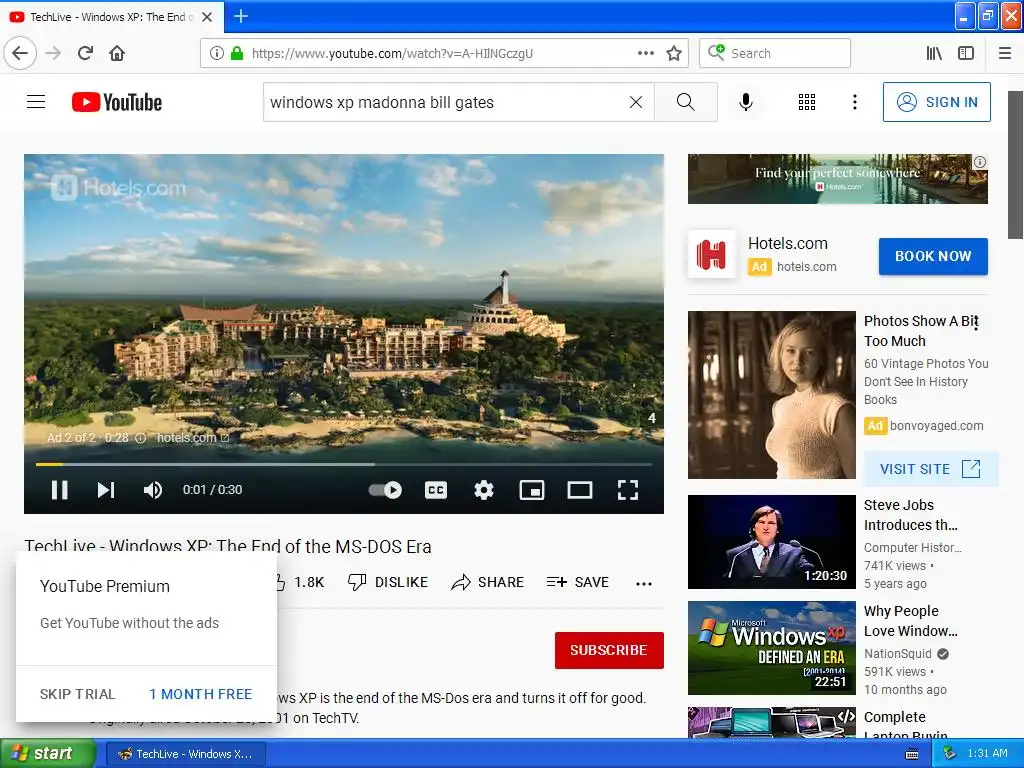Search with your voice microphone
The width and height of the screenshot is (1024, 768).
pyautogui.click(x=746, y=102)
